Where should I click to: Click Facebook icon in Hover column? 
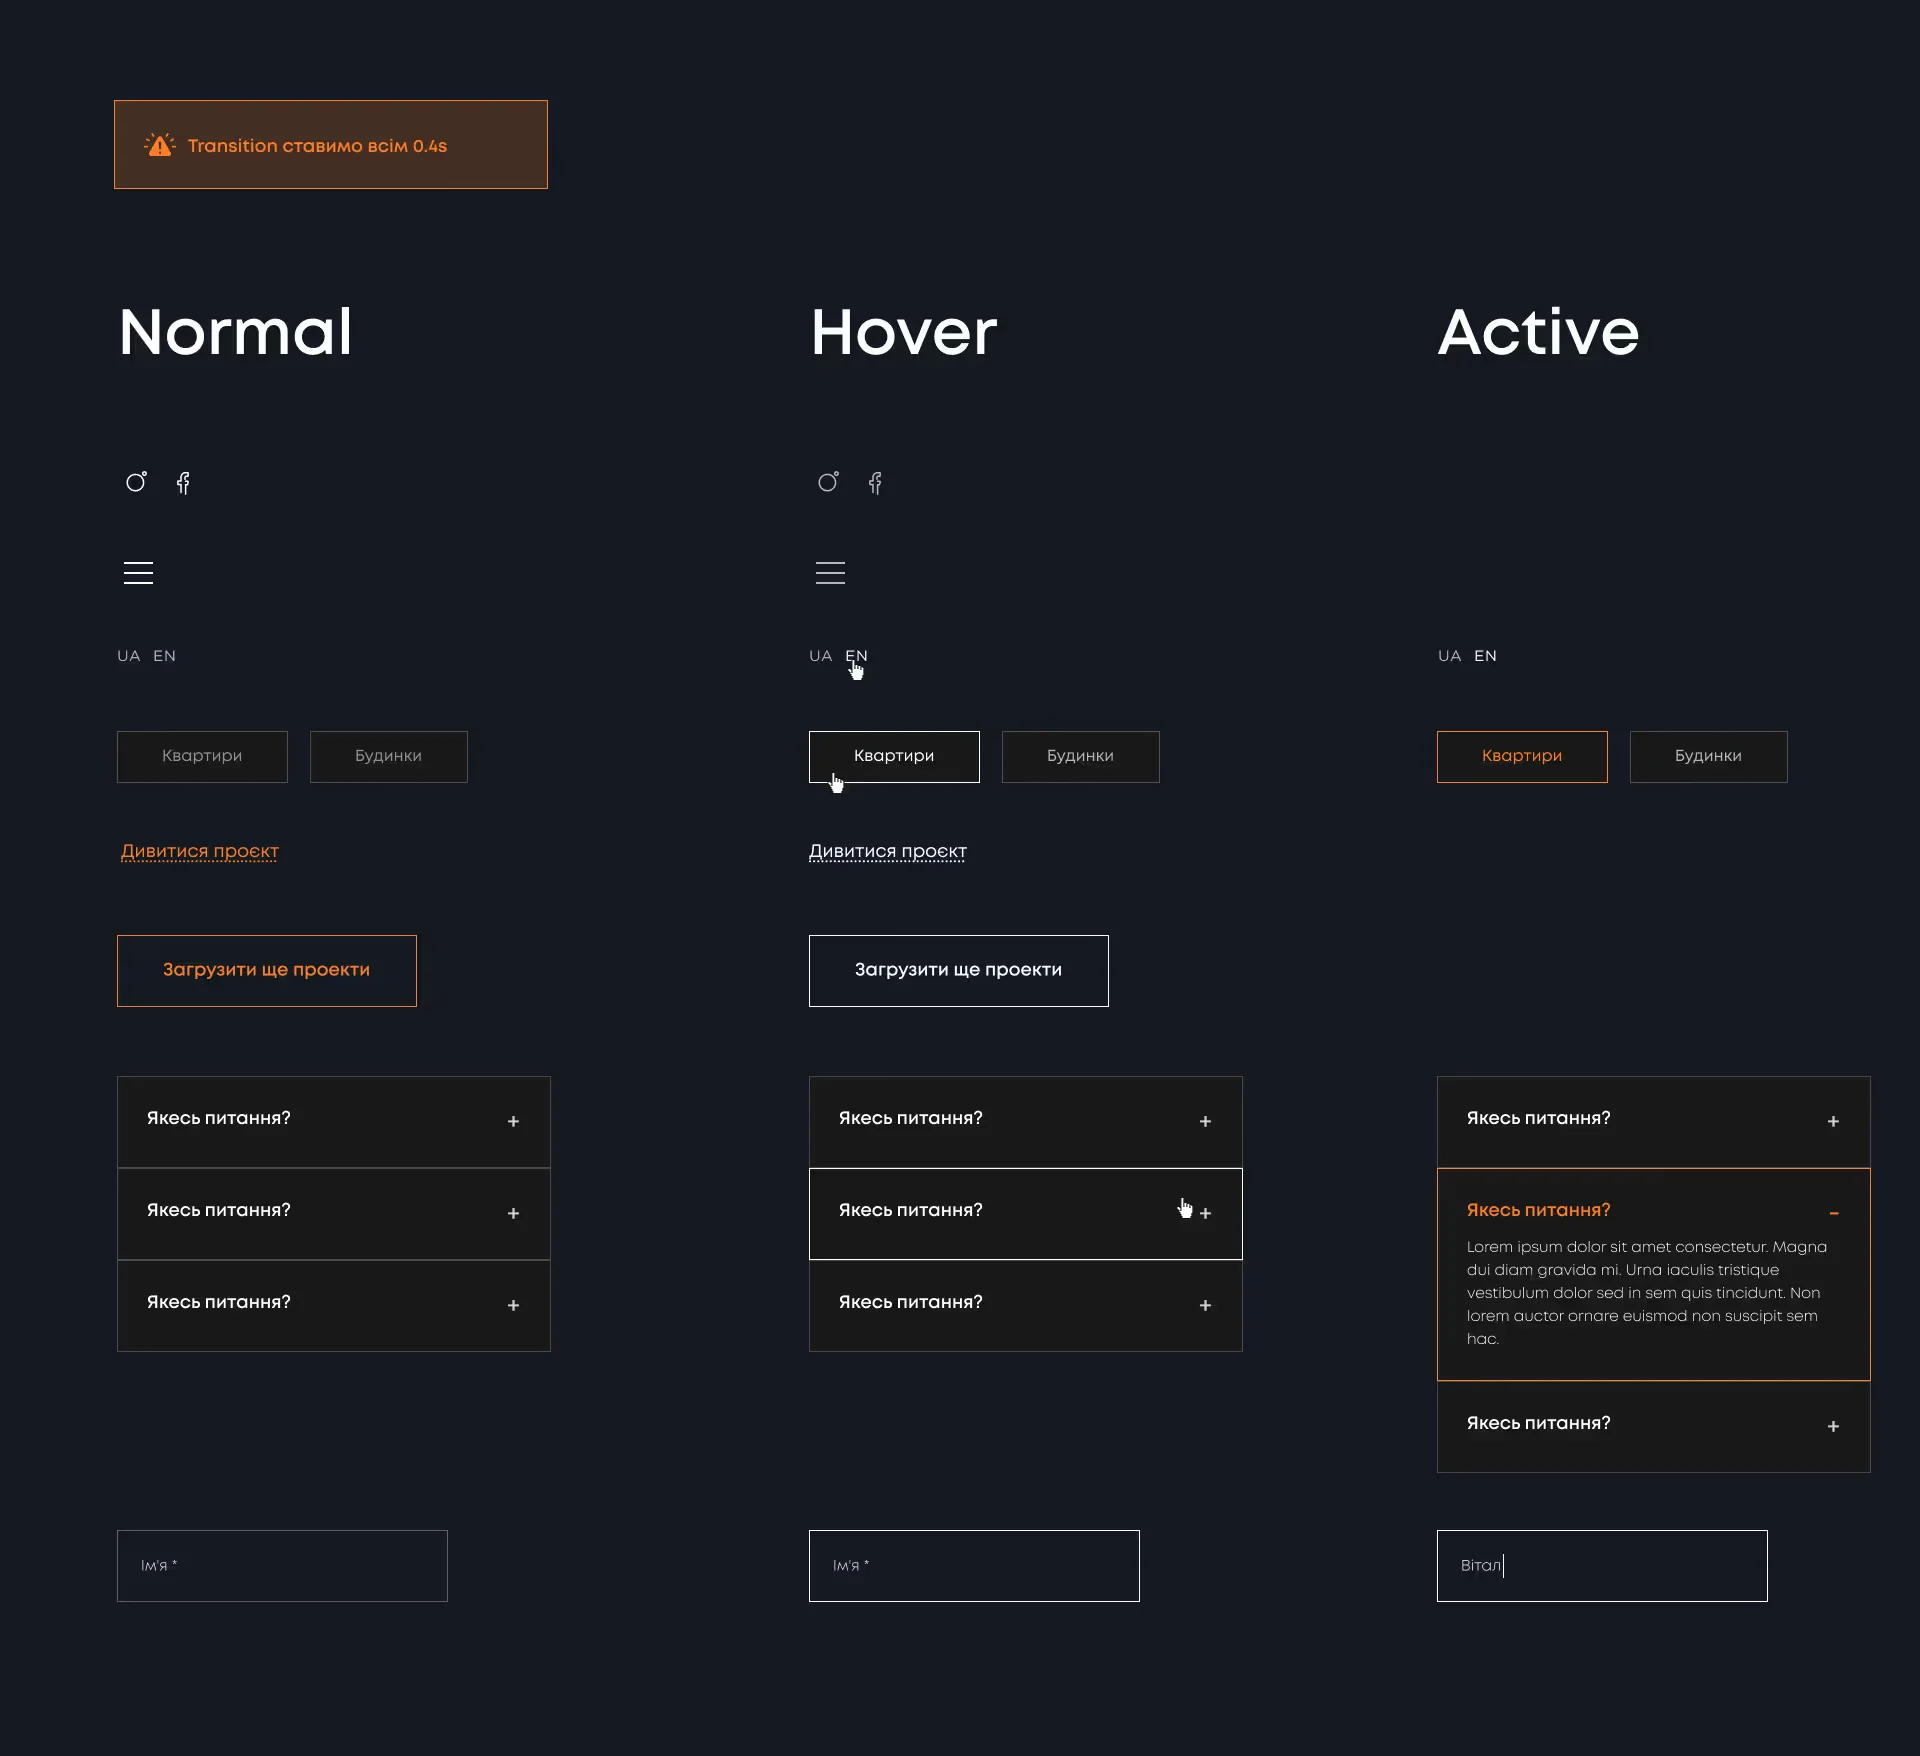875,483
